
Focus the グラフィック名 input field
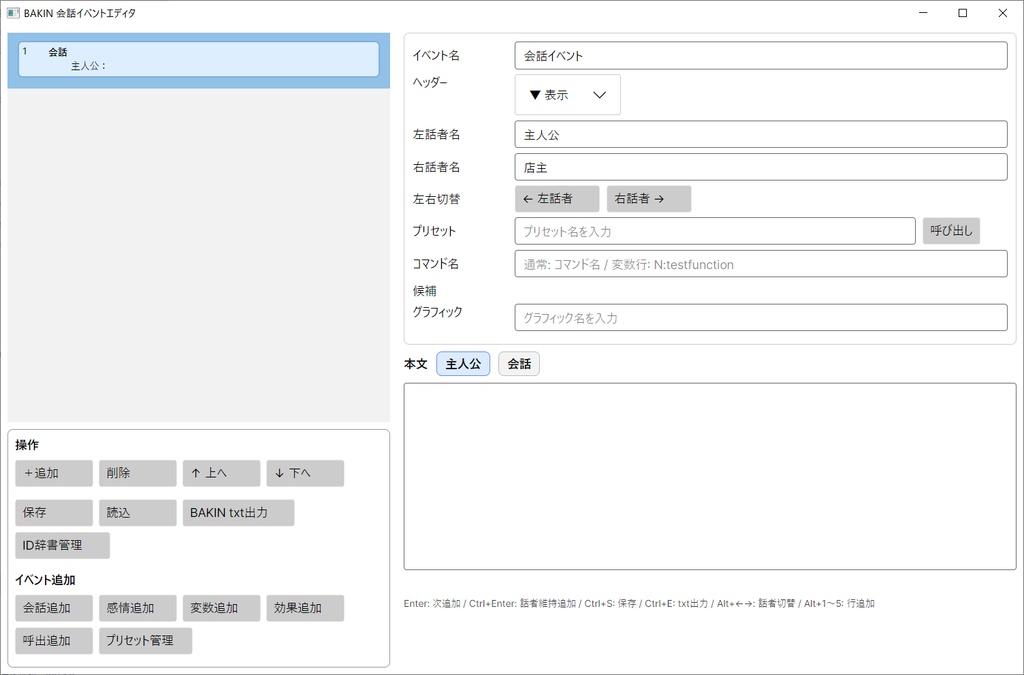761,317
